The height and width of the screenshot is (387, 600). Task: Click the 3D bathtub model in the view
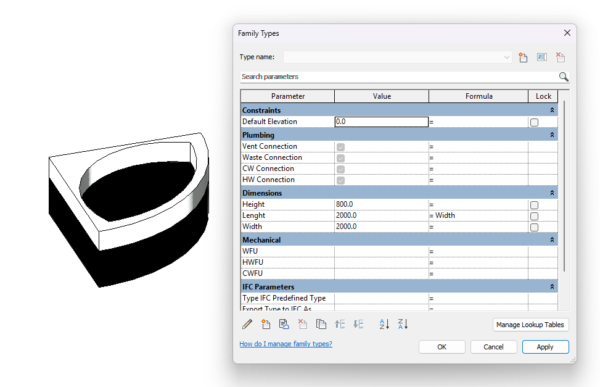point(129,210)
